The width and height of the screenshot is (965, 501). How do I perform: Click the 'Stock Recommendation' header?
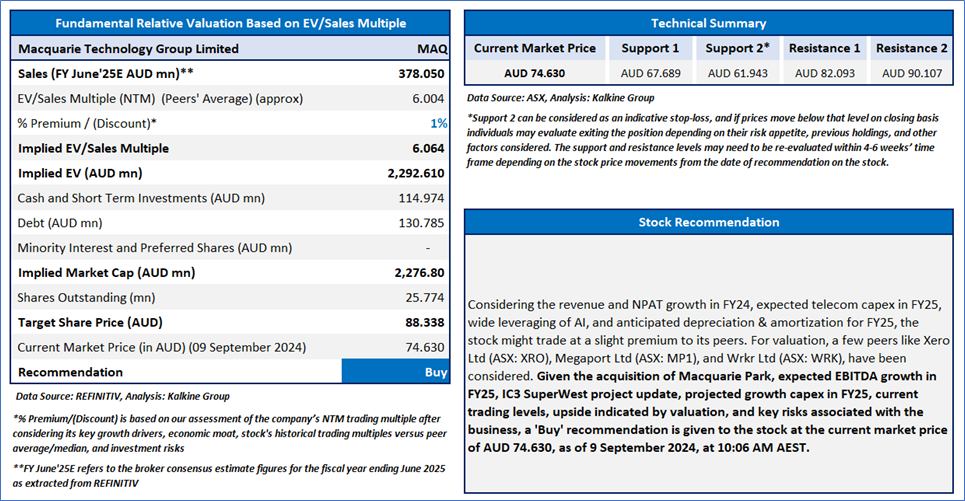[x=708, y=222]
